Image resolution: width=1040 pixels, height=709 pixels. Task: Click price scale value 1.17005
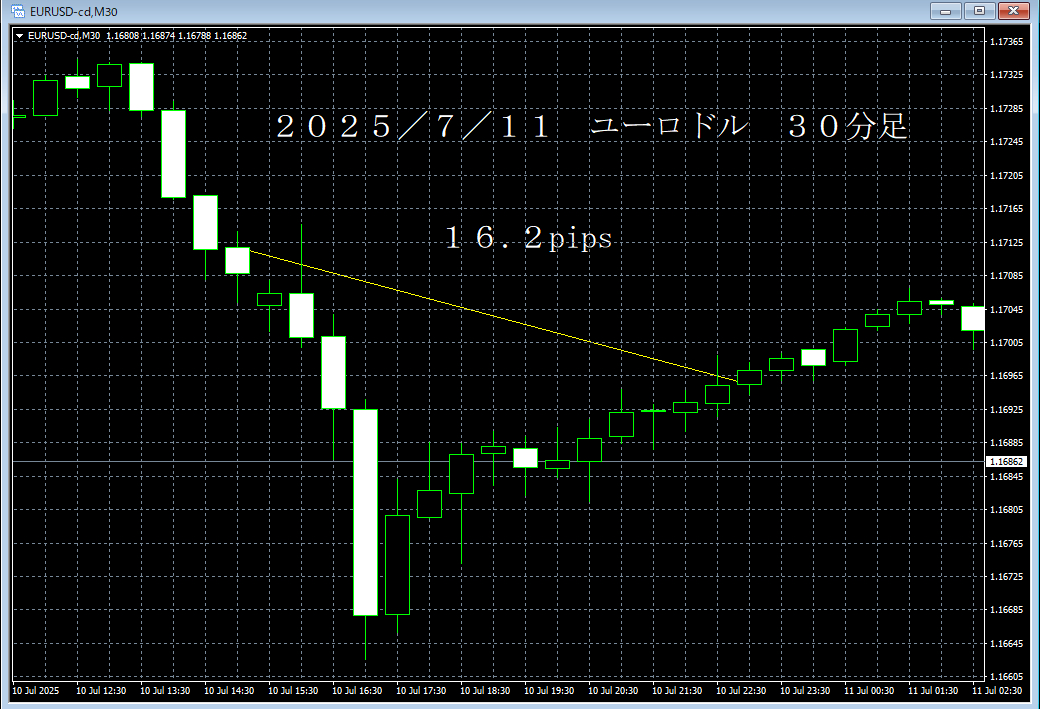coord(1006,343)
